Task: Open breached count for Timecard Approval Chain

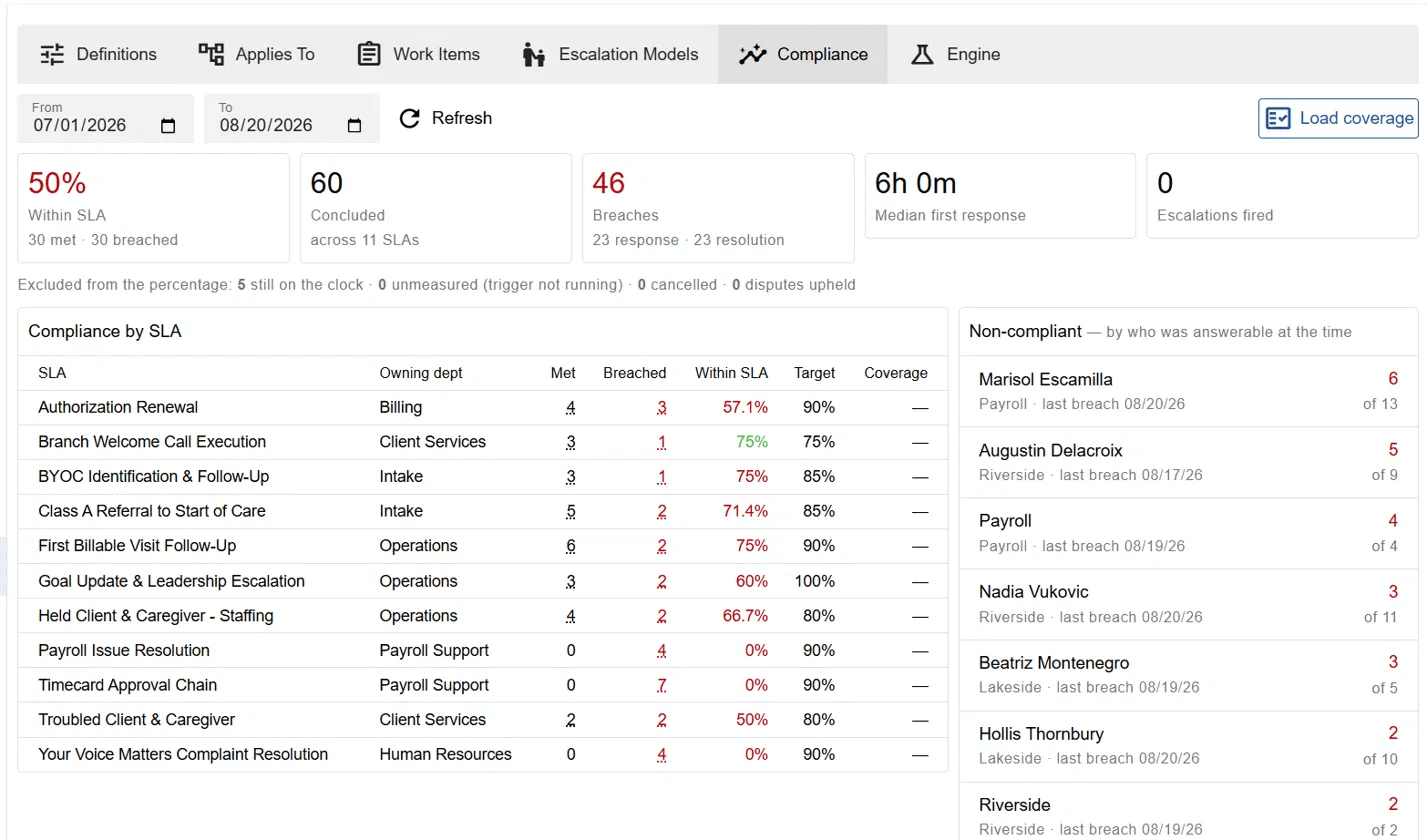Action: pyautogui.click(x=662, y=686)
